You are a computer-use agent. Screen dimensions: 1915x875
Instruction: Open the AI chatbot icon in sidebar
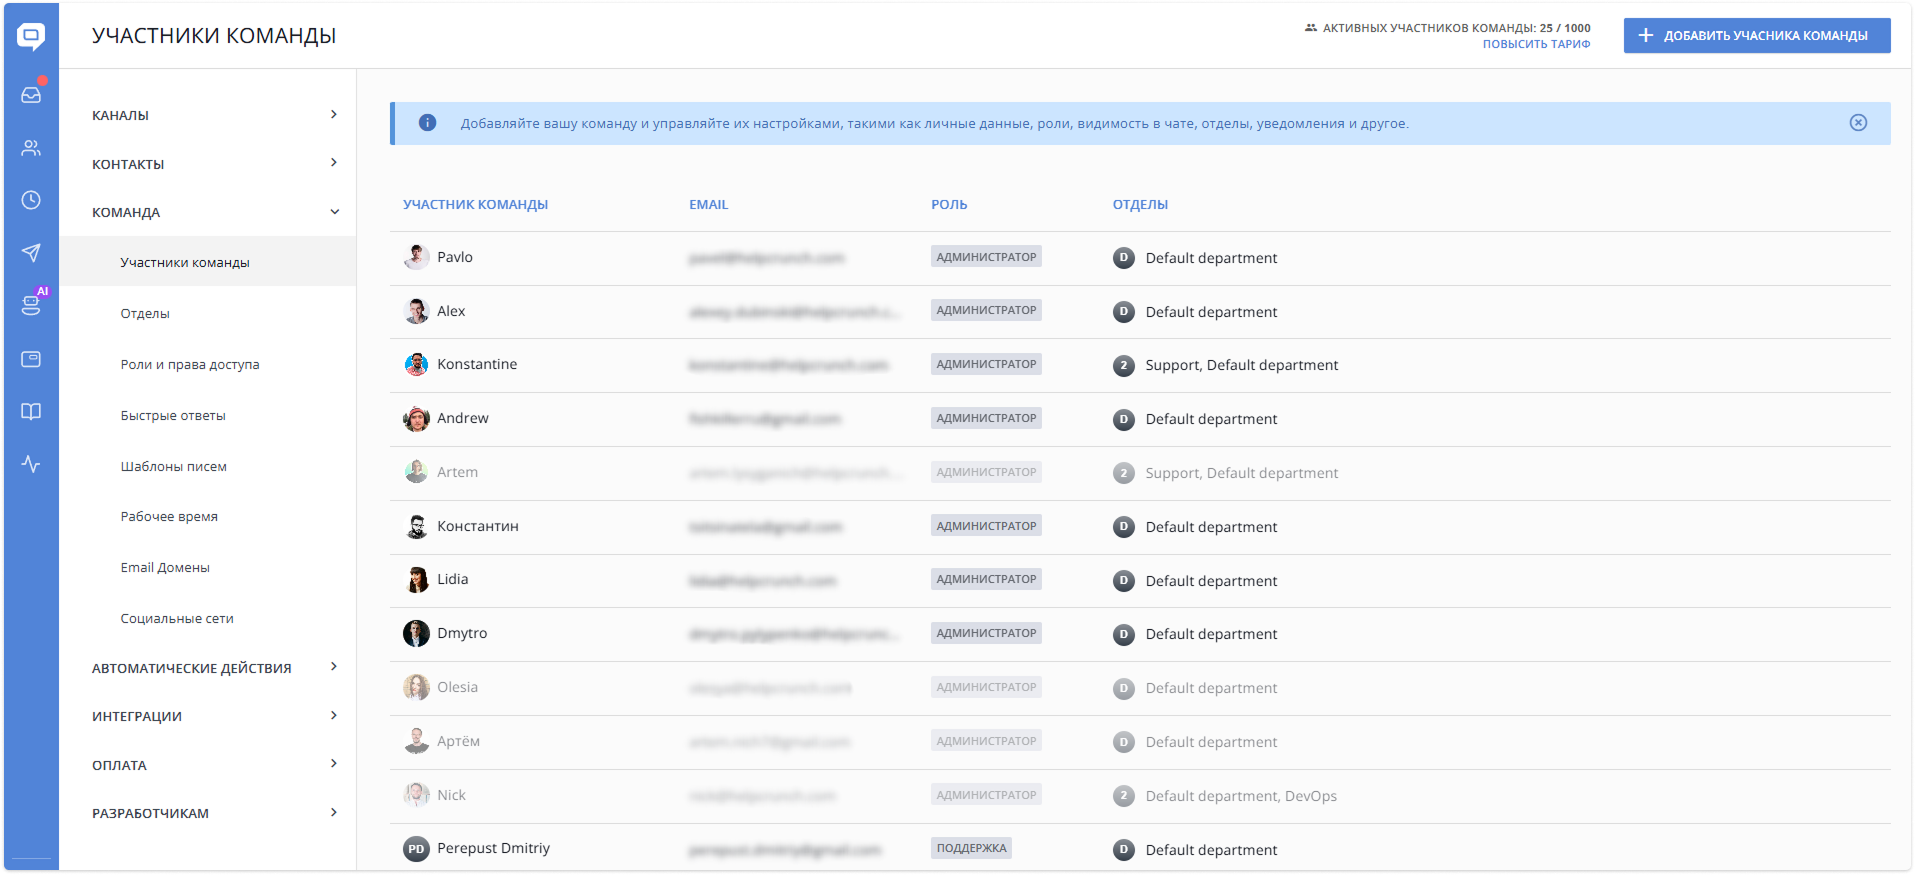coord(31,306)
